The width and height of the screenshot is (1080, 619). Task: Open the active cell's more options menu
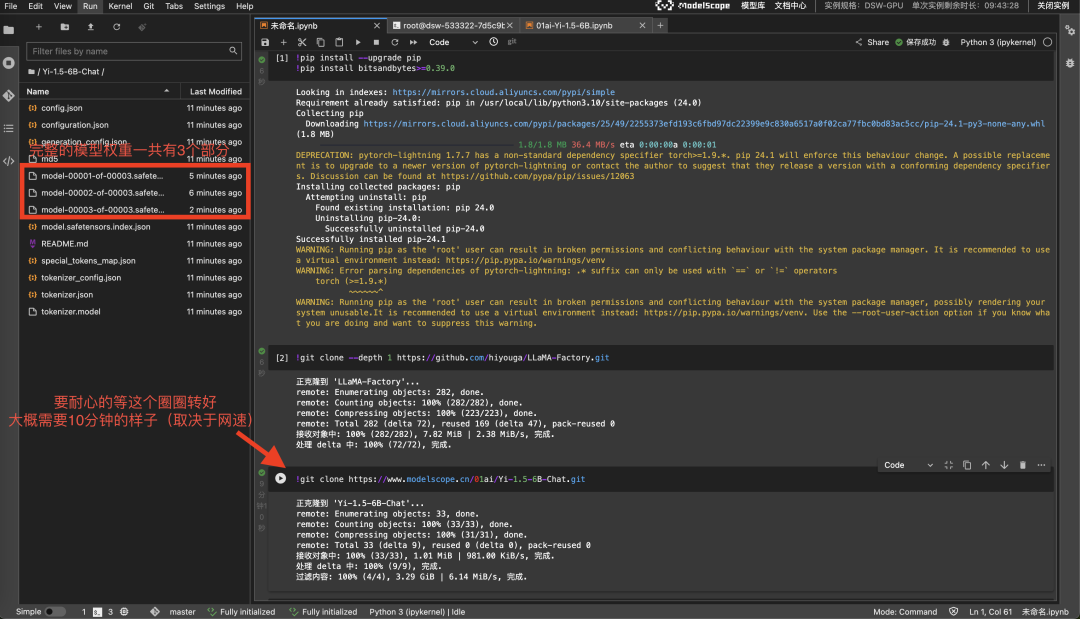pos(1041,465)
